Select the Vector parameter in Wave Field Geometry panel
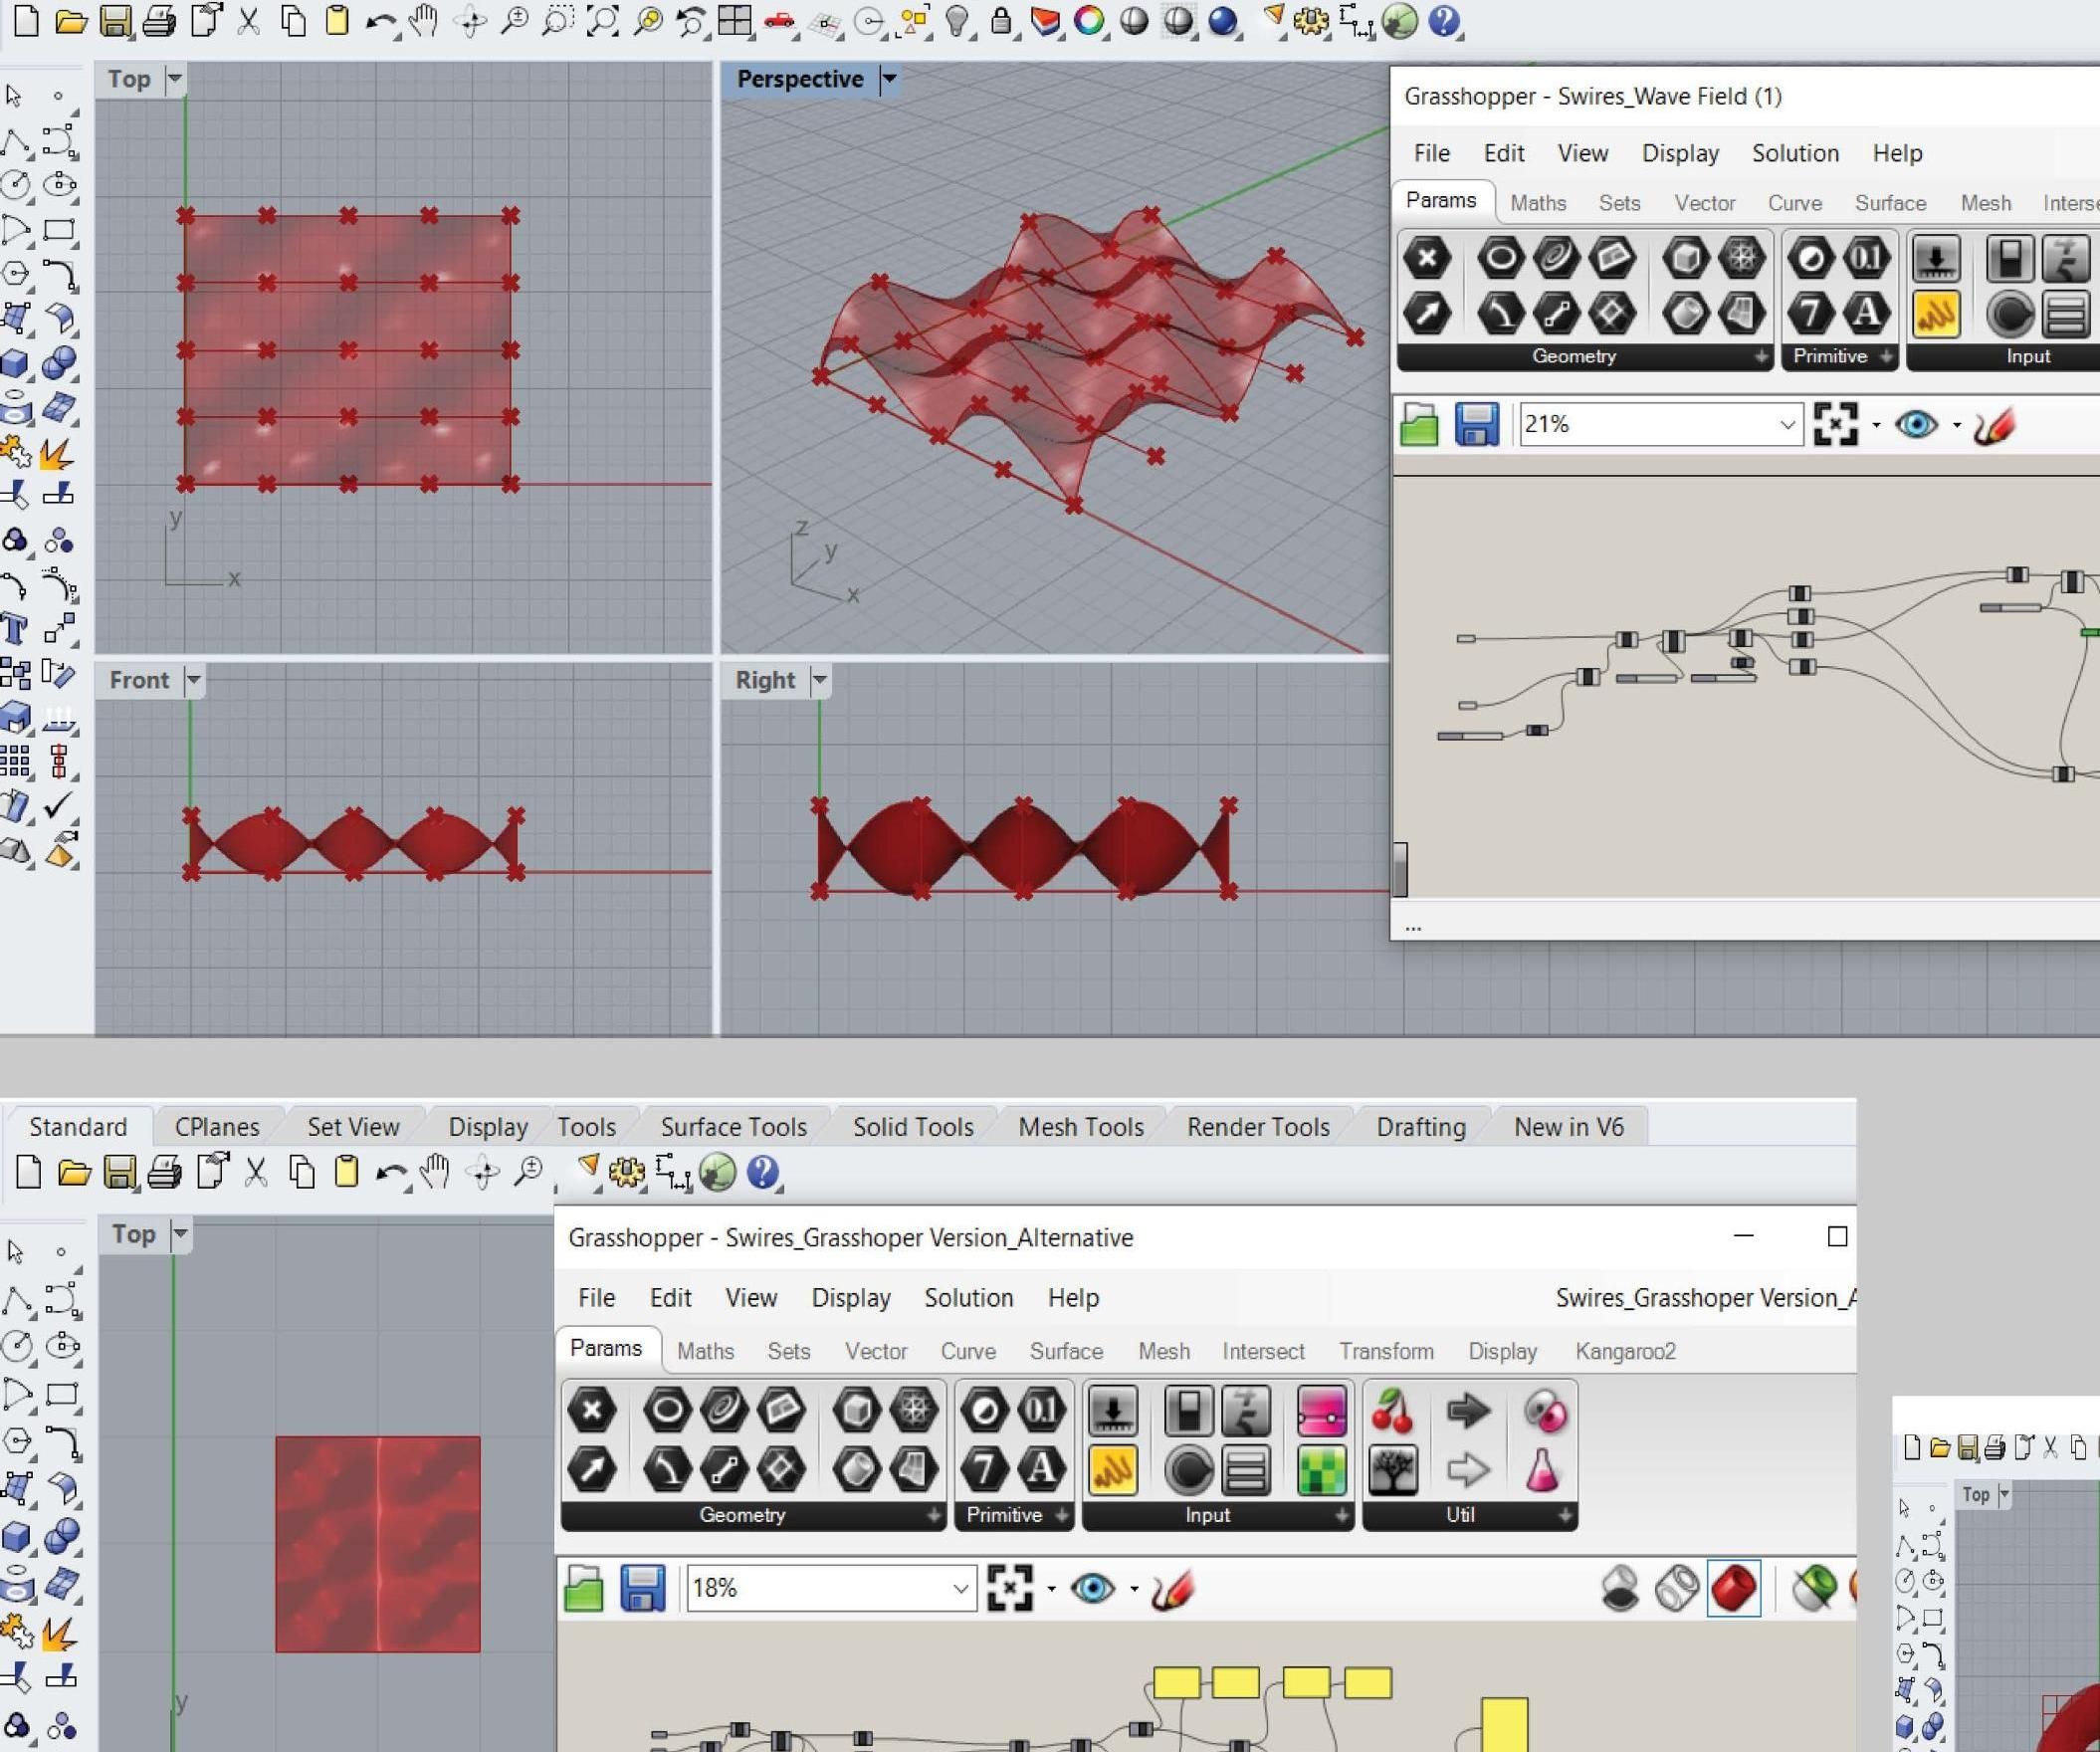Image resolution: width=2100 pixels, height=1752 pixels. pyautogui.click(x=1427, y=314)
